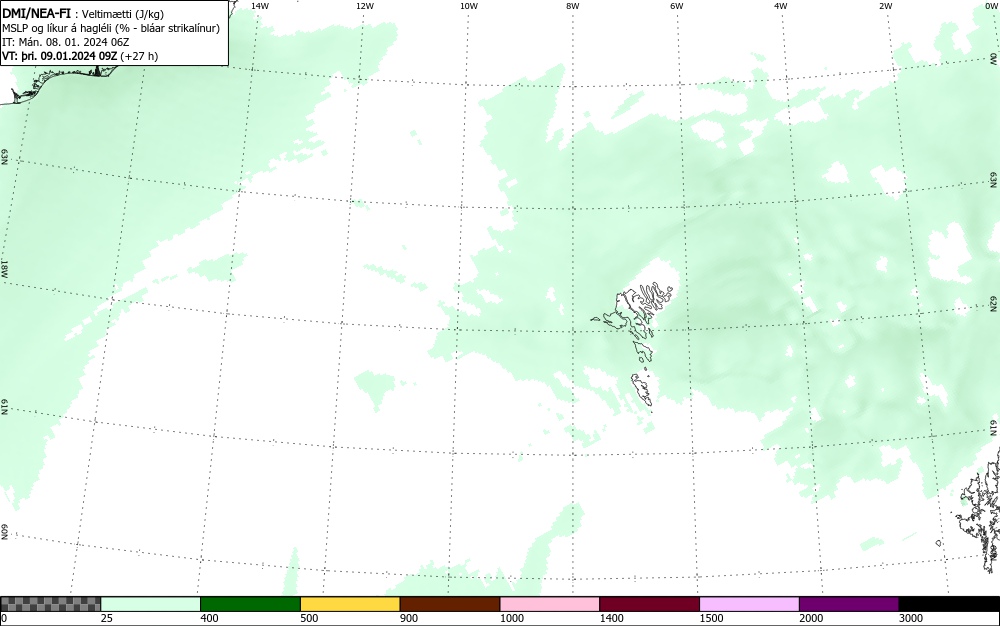The image size is (1000, 626).
Task: Click the '63N' label on right edge
Action: (x=994, y=180)
